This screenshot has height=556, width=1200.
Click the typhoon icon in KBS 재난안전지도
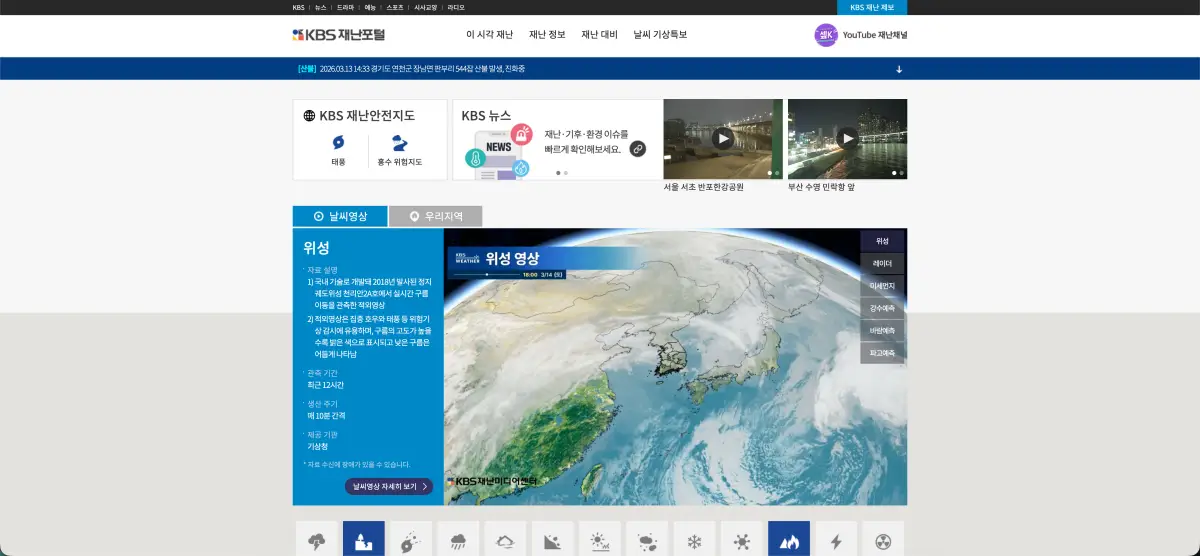pyautogui.click(x=338, y=143)
